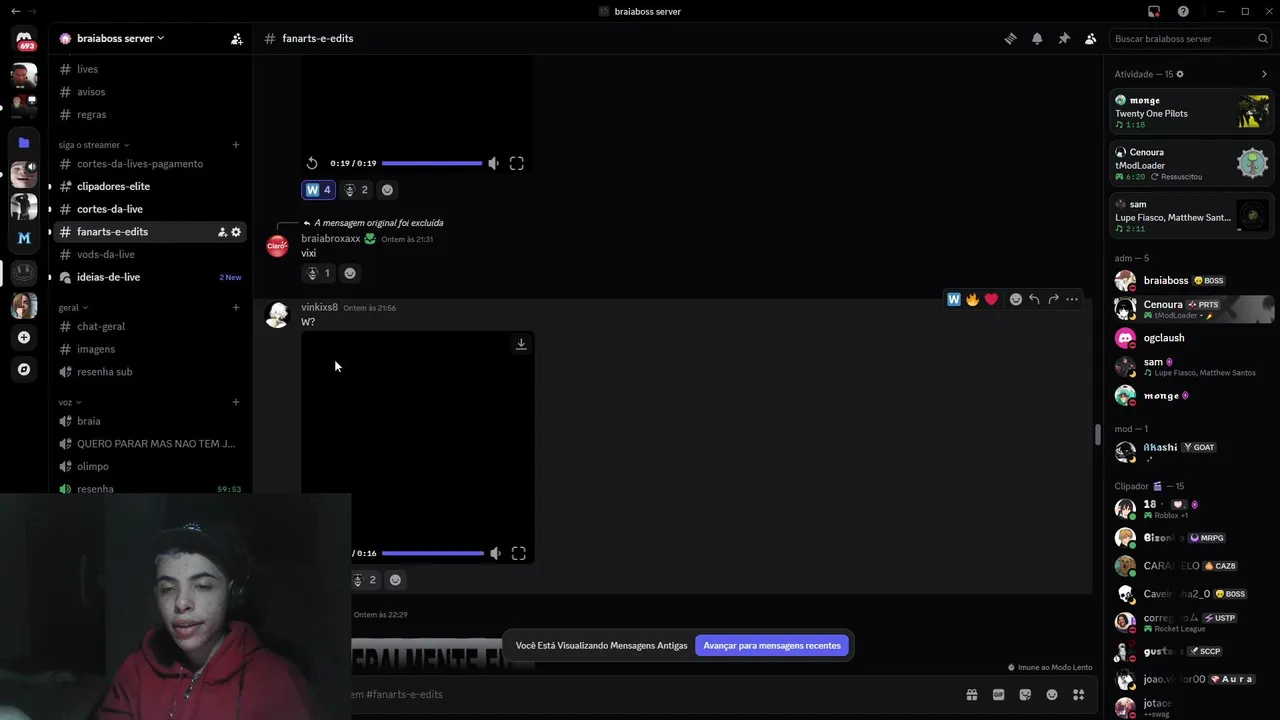Open braiabroxaxx user profile name
This screenshot has width=1280, height=720.
point(331,239)
